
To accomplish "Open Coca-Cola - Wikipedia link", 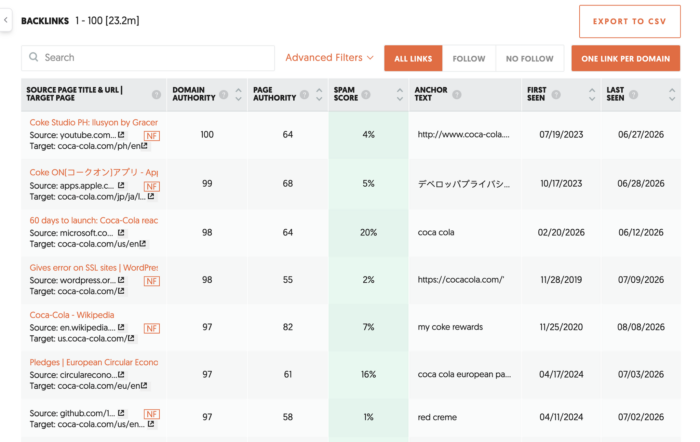I will click(72, 315).
